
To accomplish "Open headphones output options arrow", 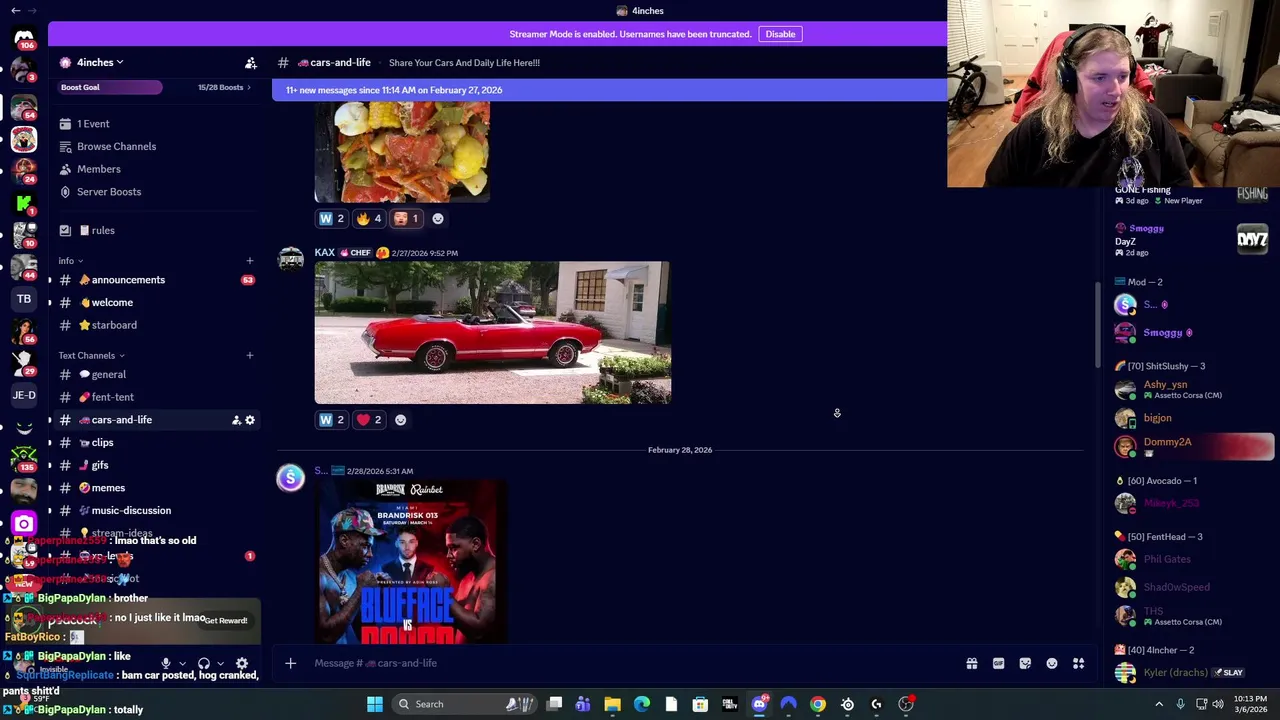I will click(x=220, y=664).
